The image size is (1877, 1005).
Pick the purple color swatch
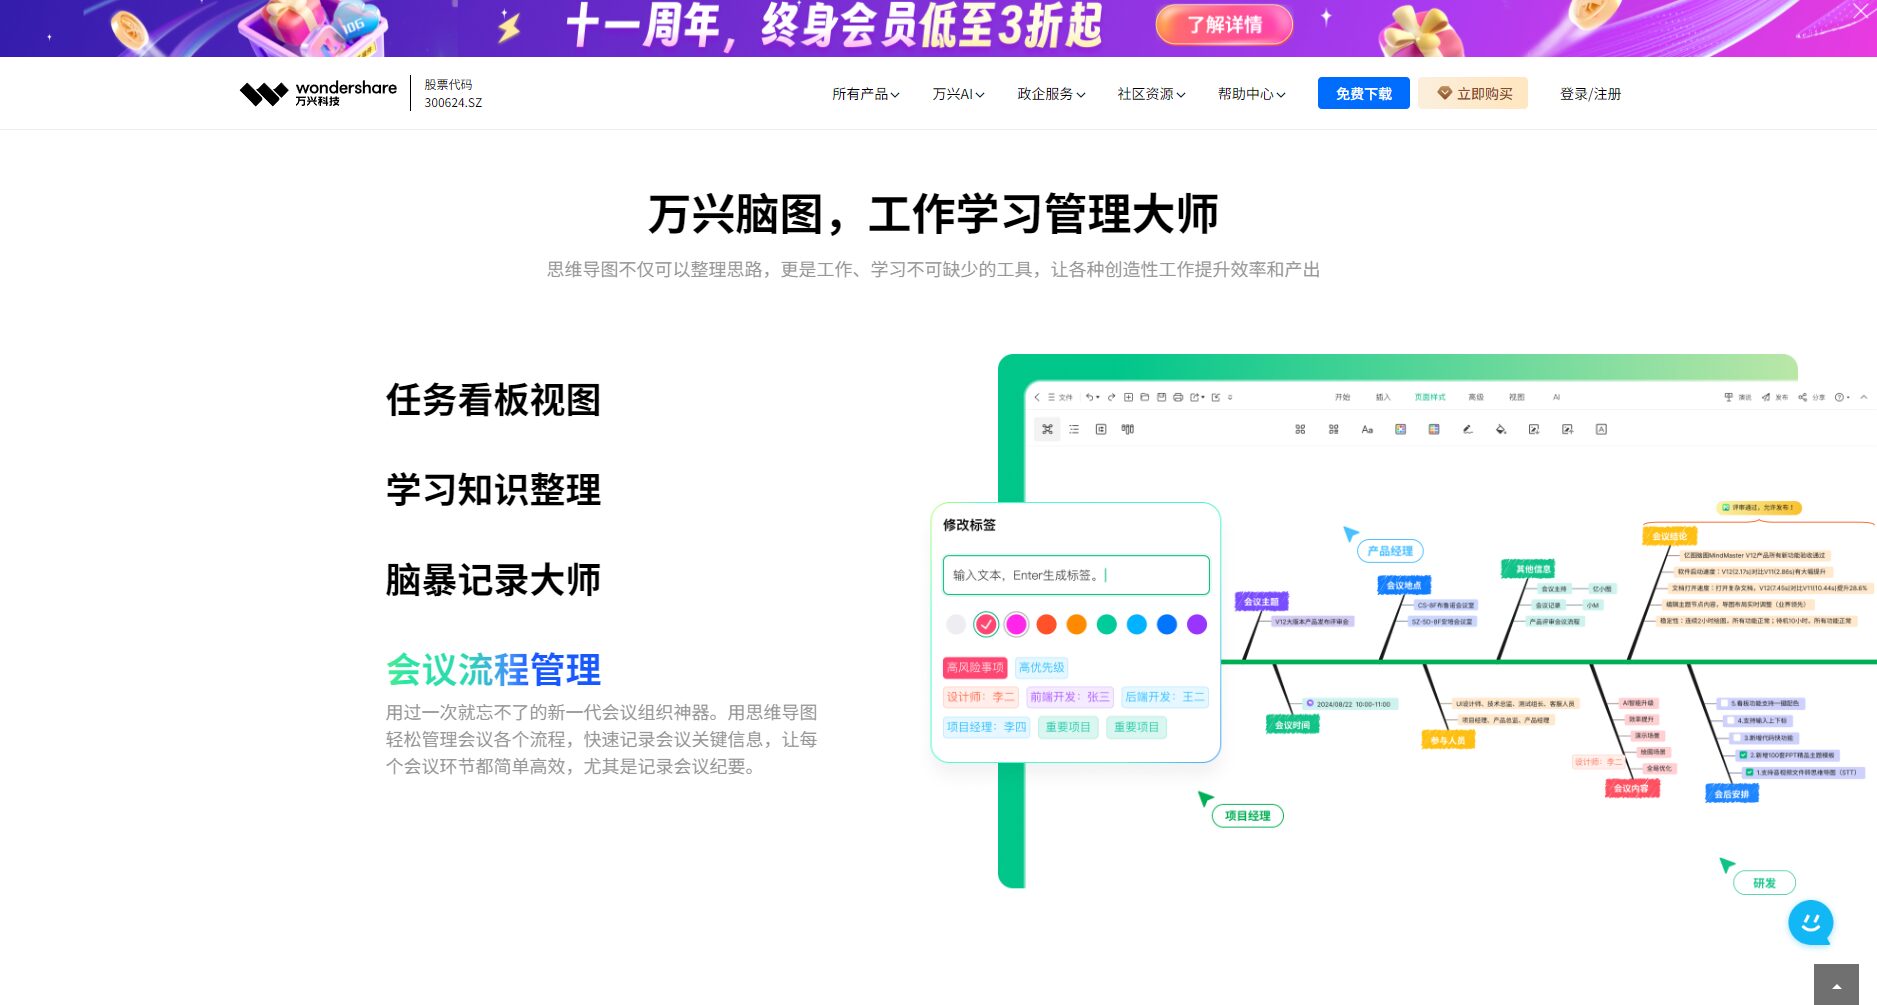point(1196,624)
